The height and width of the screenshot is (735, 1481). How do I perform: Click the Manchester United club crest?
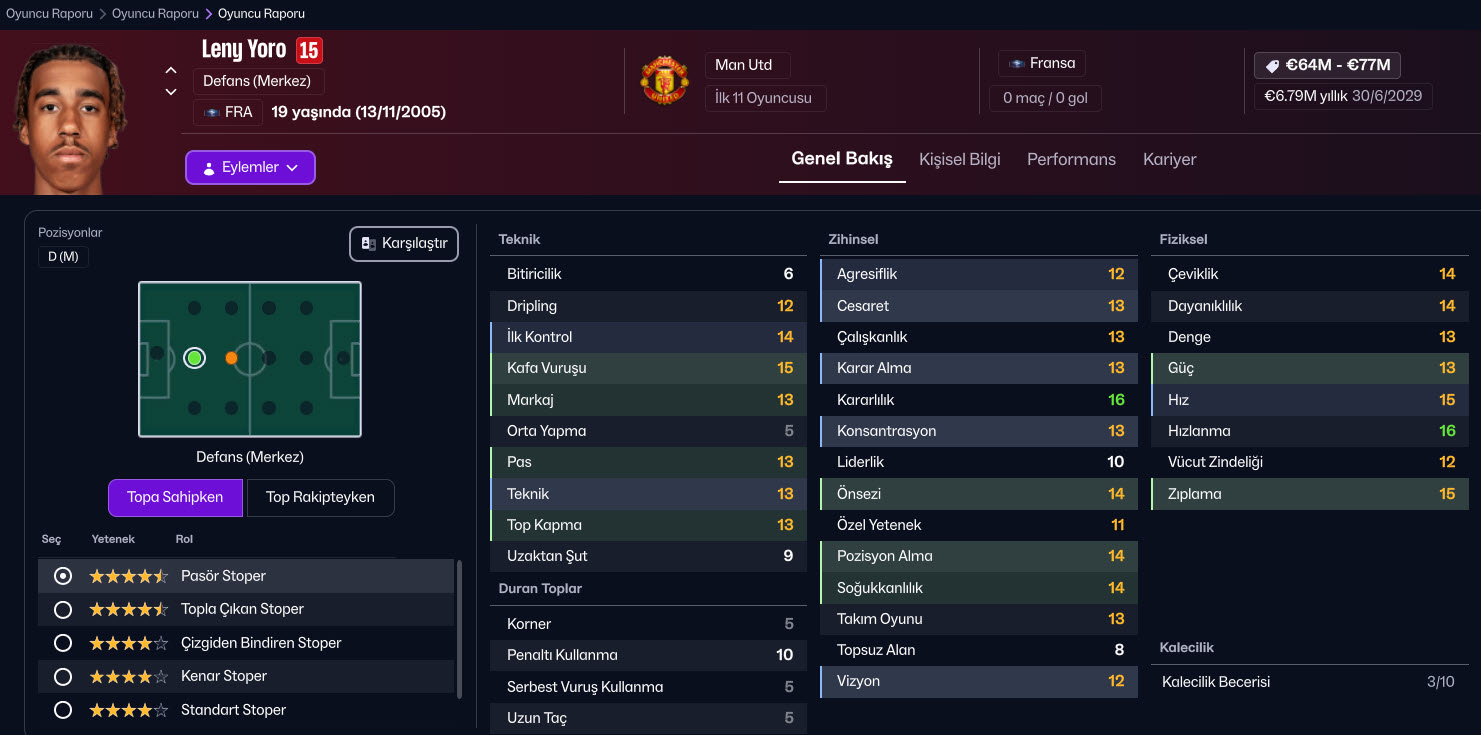coord(663,81)
